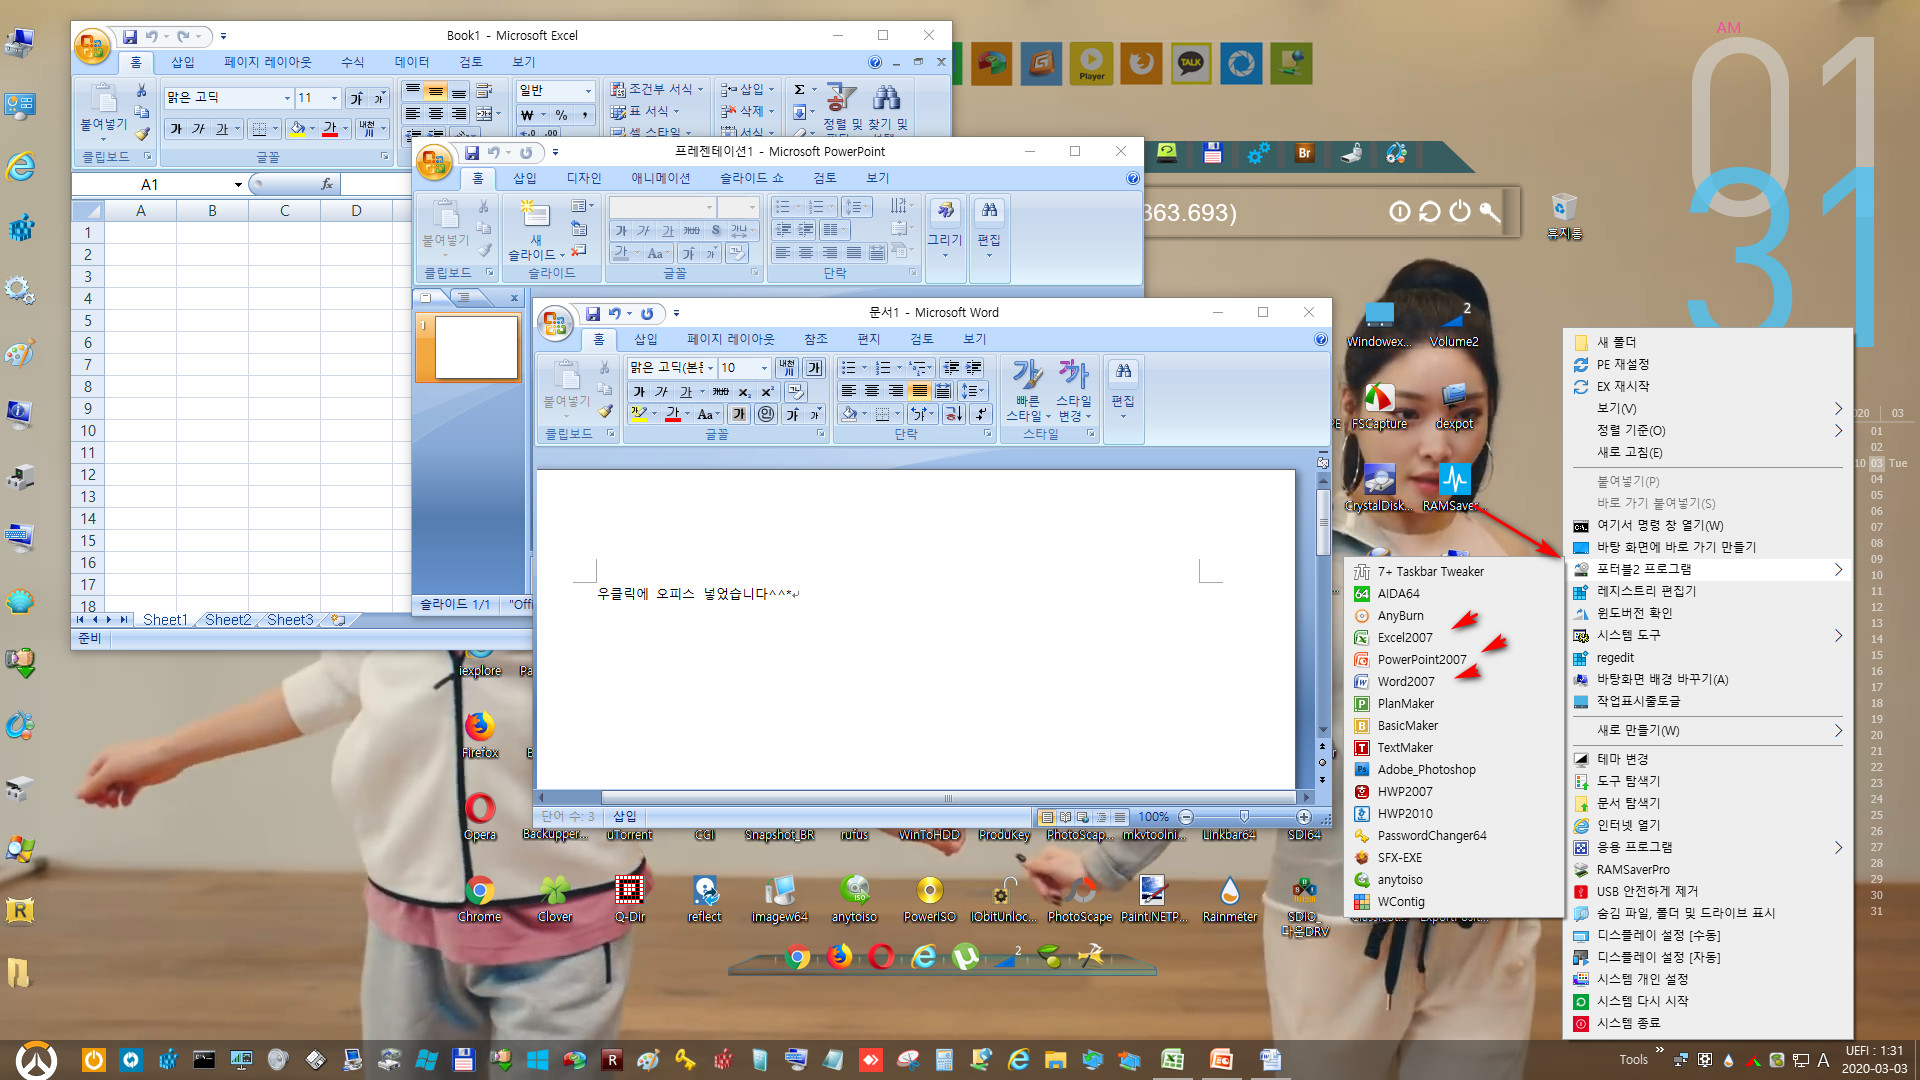
Task: Open Excel font name dropdown
Action: [x=287, y=98]
